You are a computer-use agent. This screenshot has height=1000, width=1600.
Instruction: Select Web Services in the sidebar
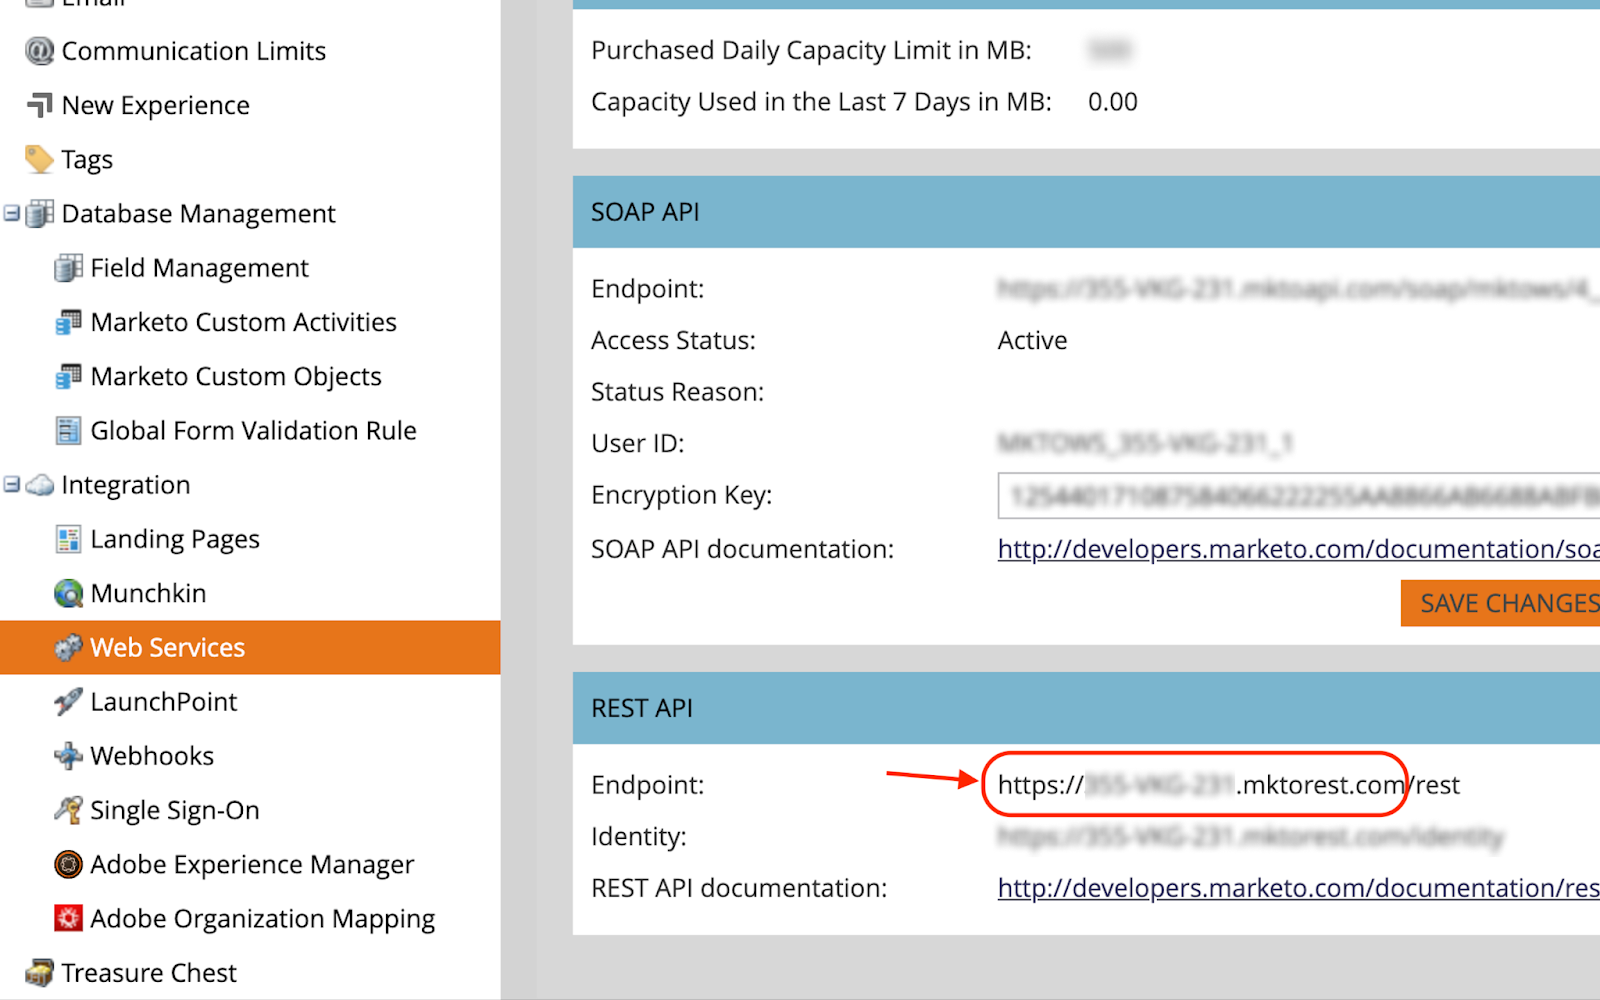tap(167, 648)
